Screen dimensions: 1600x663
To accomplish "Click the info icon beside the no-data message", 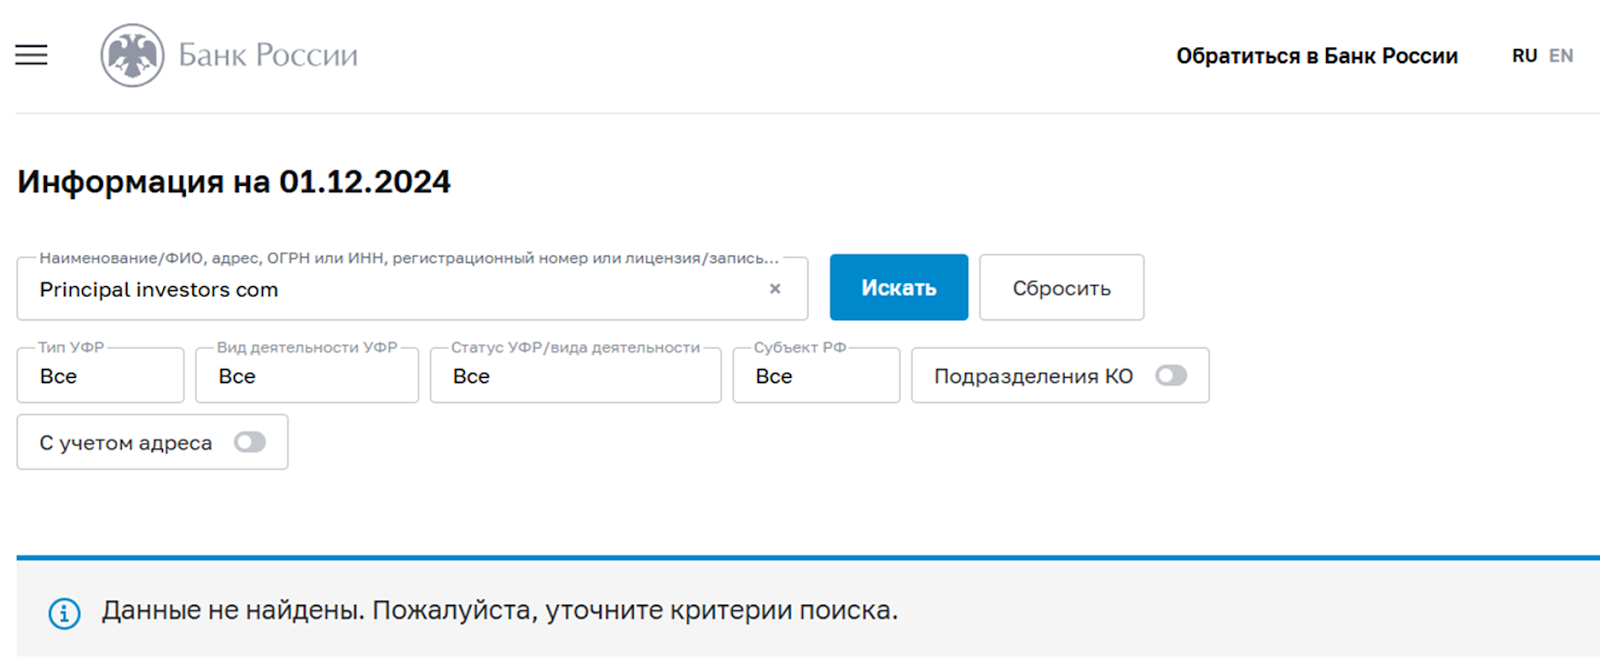I will click(x=65, y=612).
